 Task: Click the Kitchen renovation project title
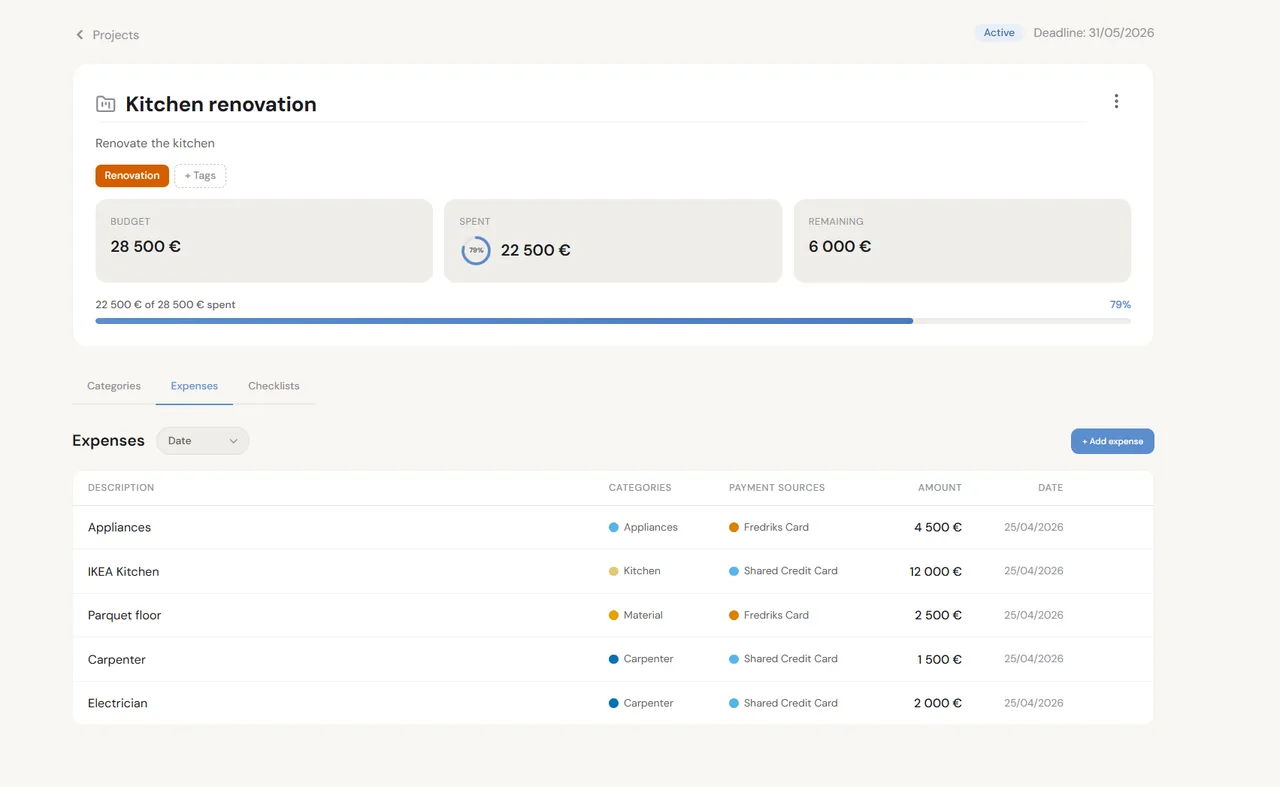point(221,104)
